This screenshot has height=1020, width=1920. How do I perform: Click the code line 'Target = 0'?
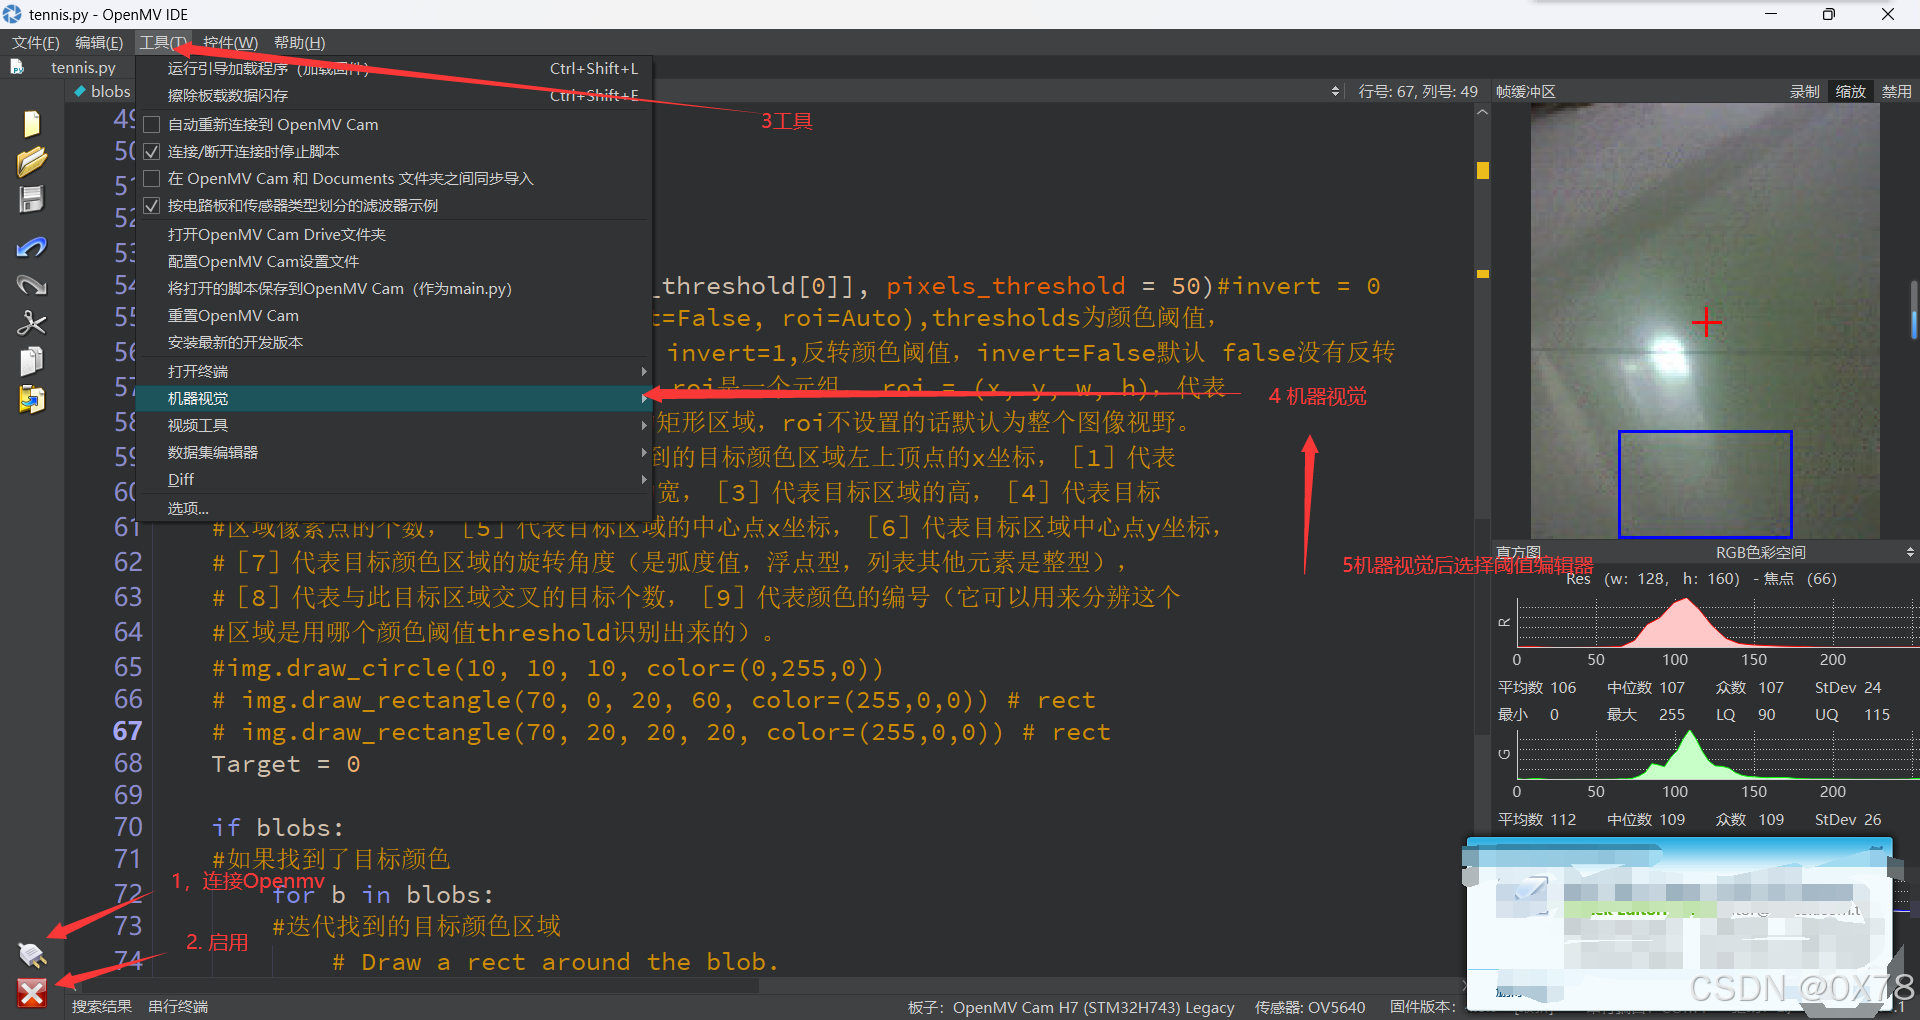pos(285,764)
